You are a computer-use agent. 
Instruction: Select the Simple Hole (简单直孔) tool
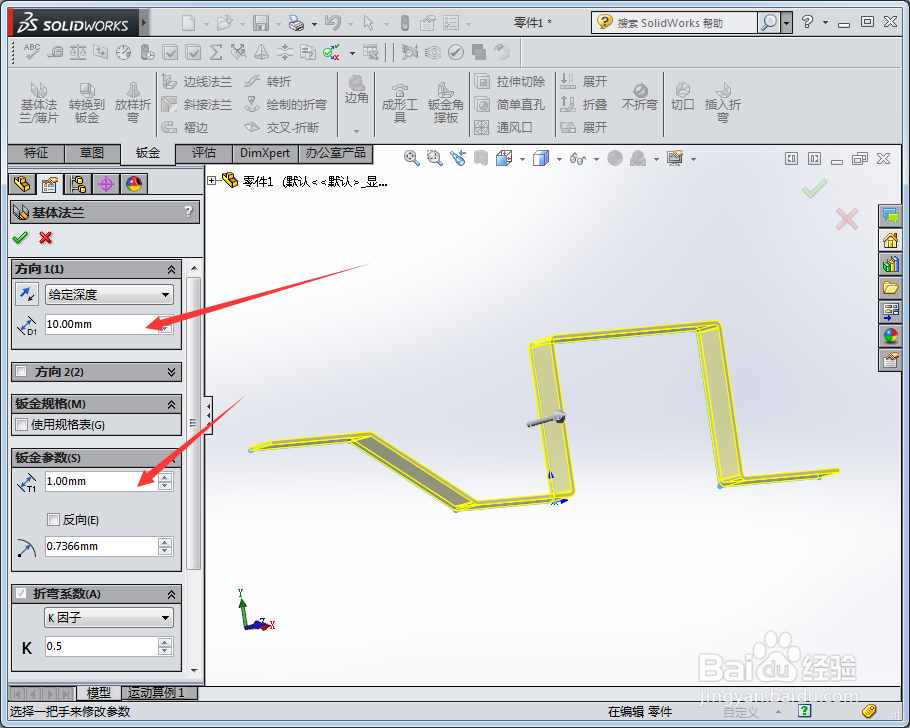[x=510, y=104]
